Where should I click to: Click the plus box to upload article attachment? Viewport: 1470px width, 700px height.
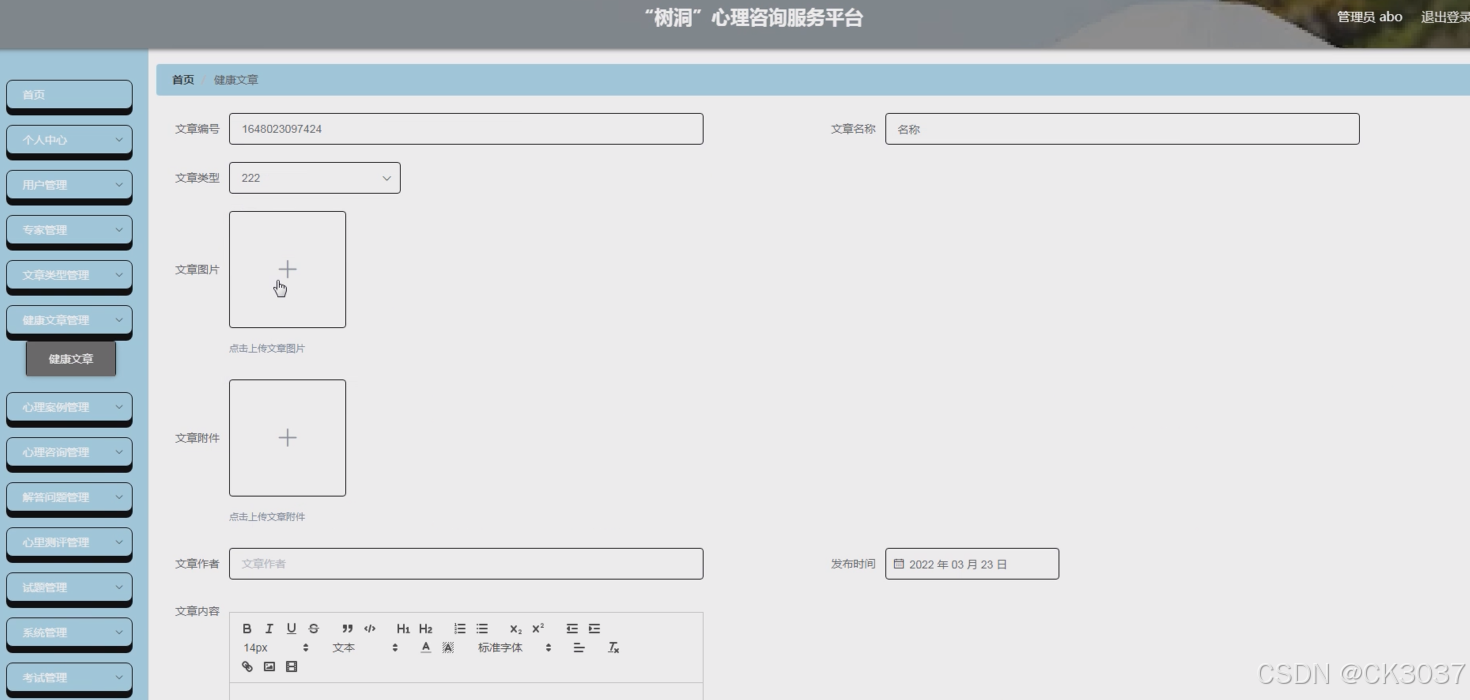tap(287, 437)
